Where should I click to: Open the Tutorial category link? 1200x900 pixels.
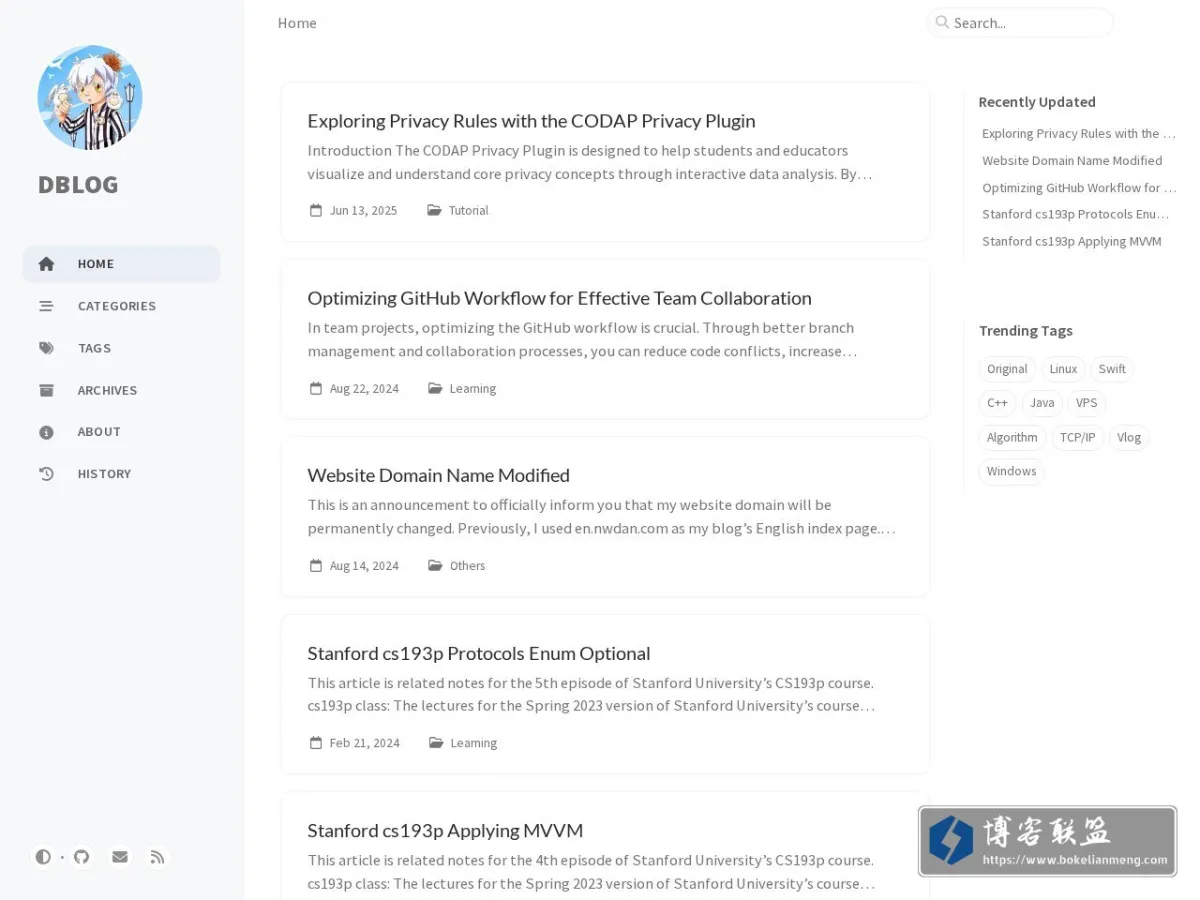tap(468, 210)
